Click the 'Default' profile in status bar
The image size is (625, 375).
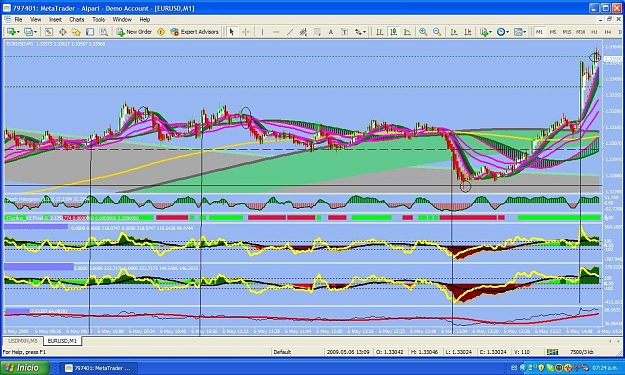coord(282,352)
